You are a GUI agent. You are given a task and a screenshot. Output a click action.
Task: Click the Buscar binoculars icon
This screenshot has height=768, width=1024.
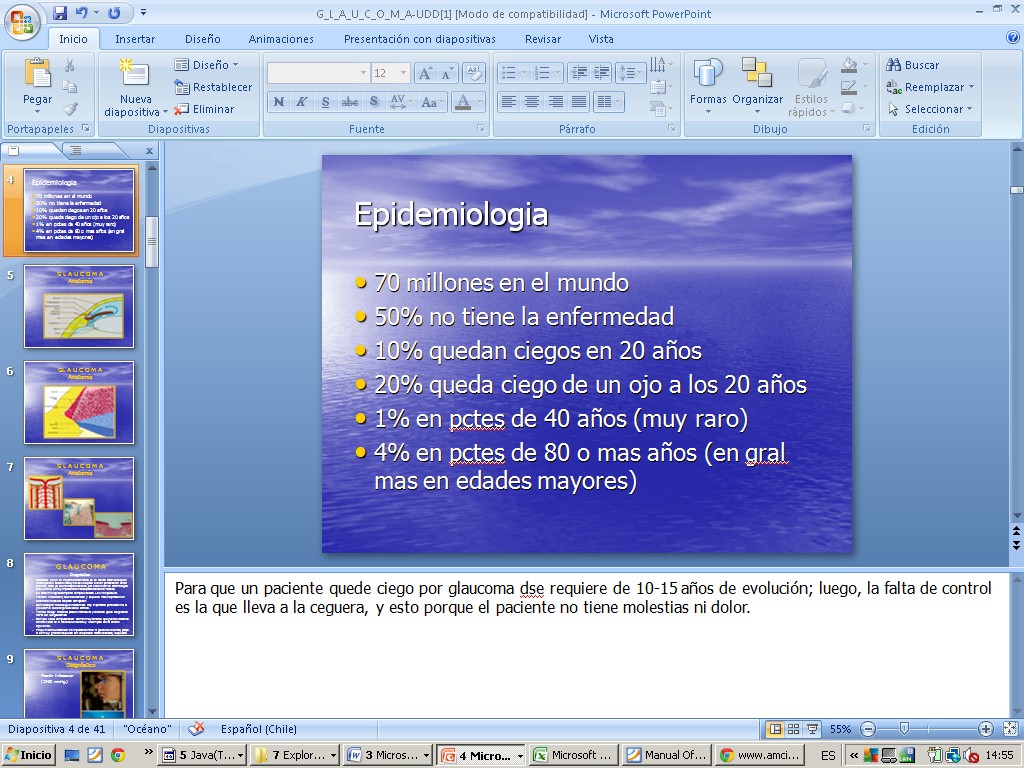(894, 65)
